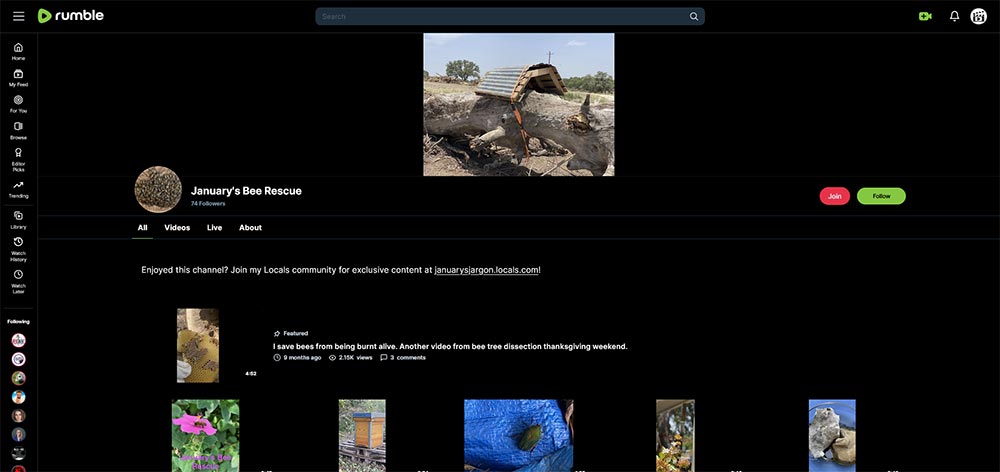Open first followed channel avatar
The image size is (1000, 472).
tap(18, 340)
